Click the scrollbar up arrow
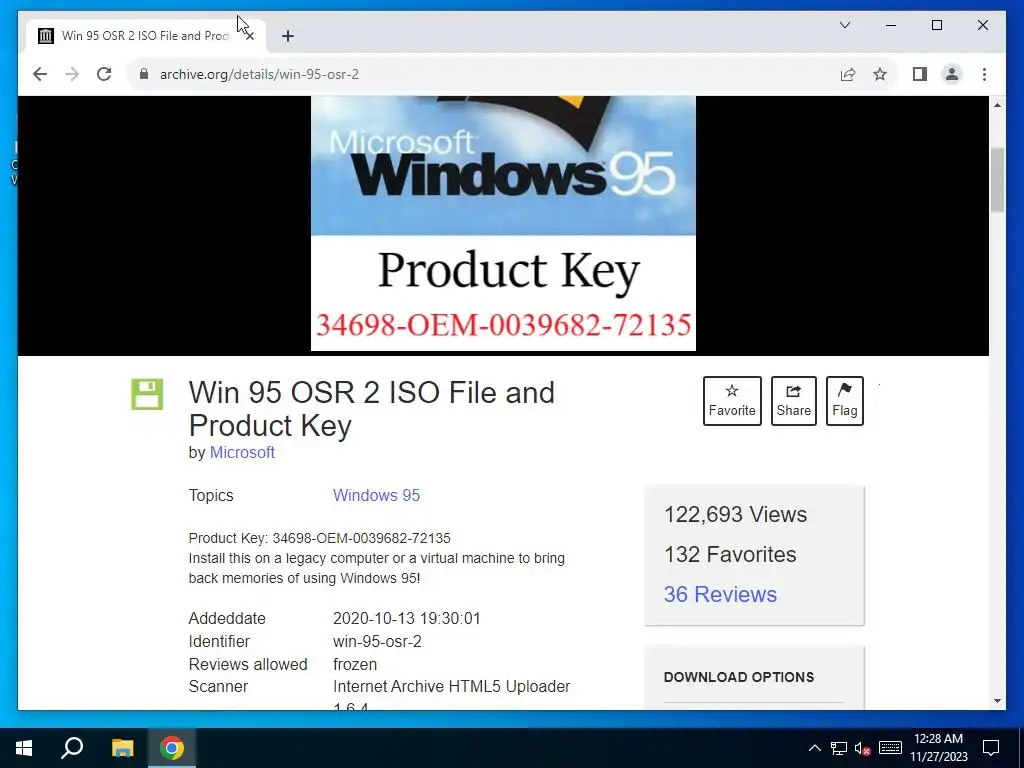The height and width of the screenshot is (768, 1024). [997, 104]
